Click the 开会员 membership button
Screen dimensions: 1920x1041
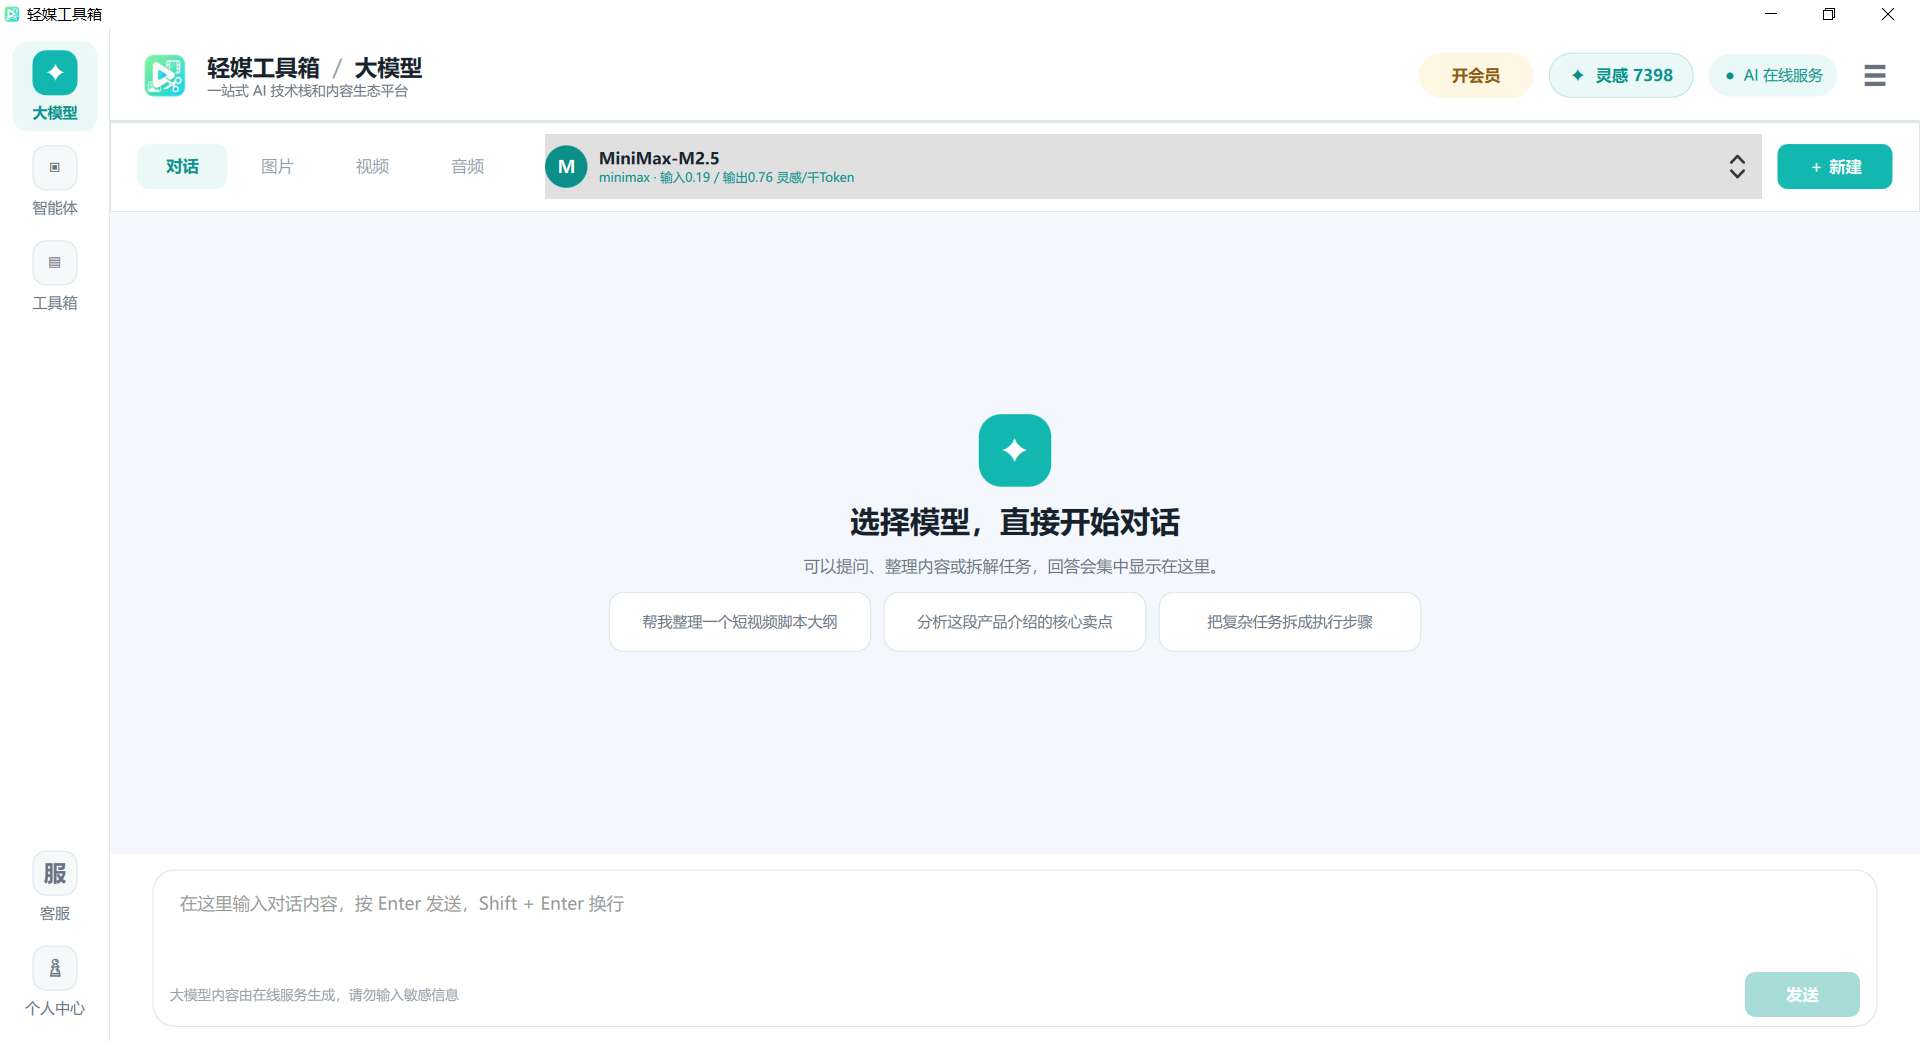[1476, 76]
